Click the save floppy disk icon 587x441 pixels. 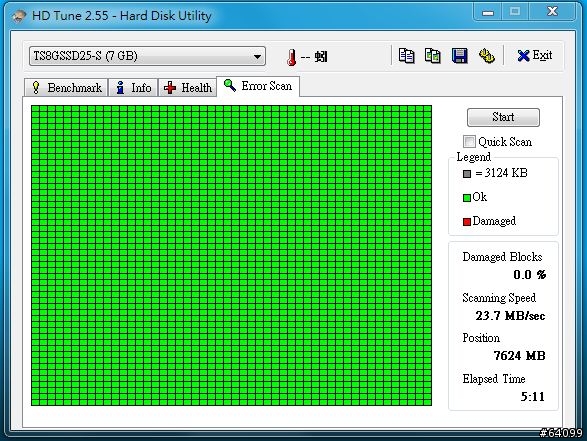point(459,56)
